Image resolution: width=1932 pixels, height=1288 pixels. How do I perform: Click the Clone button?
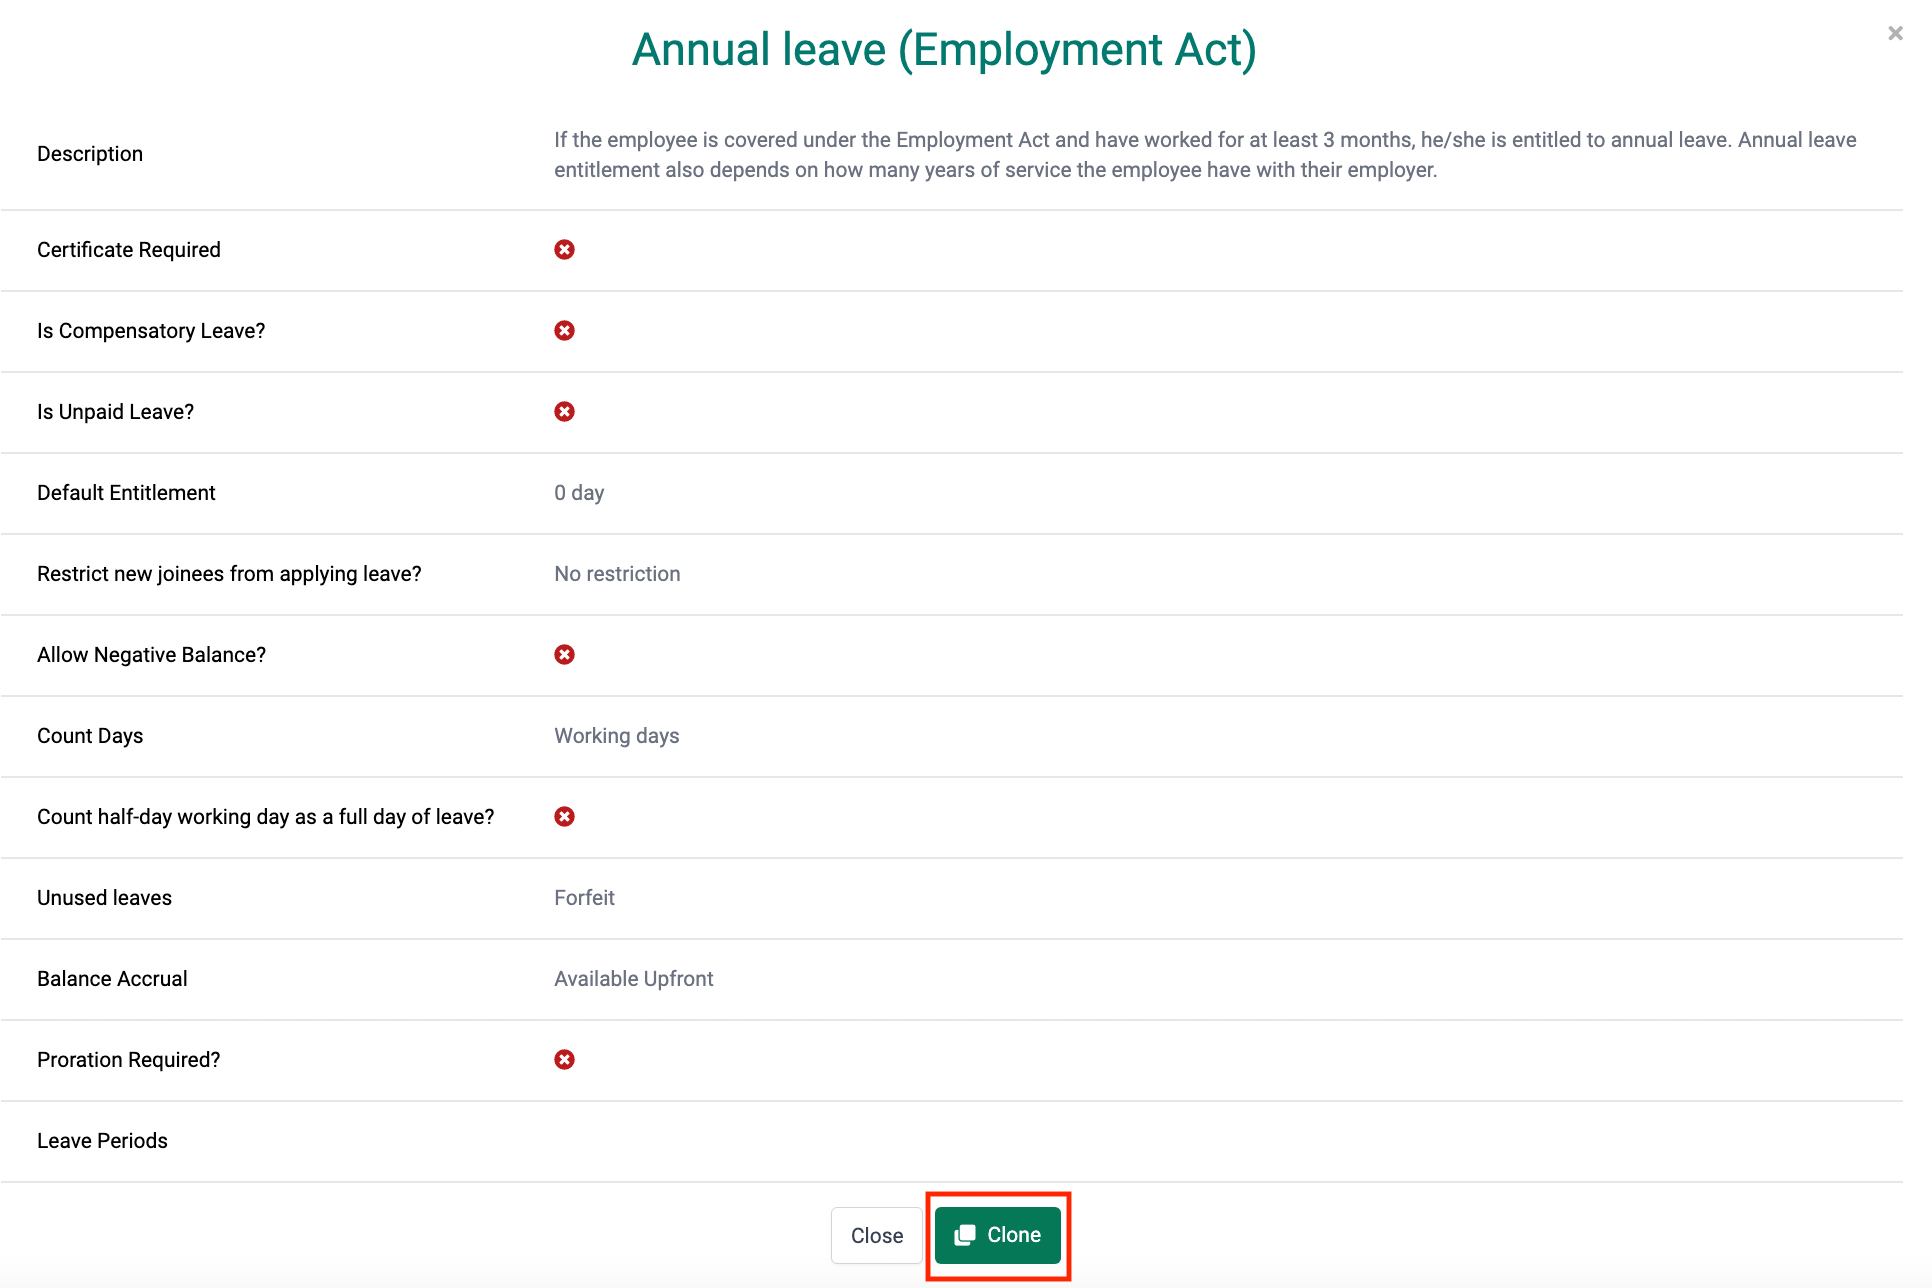click(997, 1235)
